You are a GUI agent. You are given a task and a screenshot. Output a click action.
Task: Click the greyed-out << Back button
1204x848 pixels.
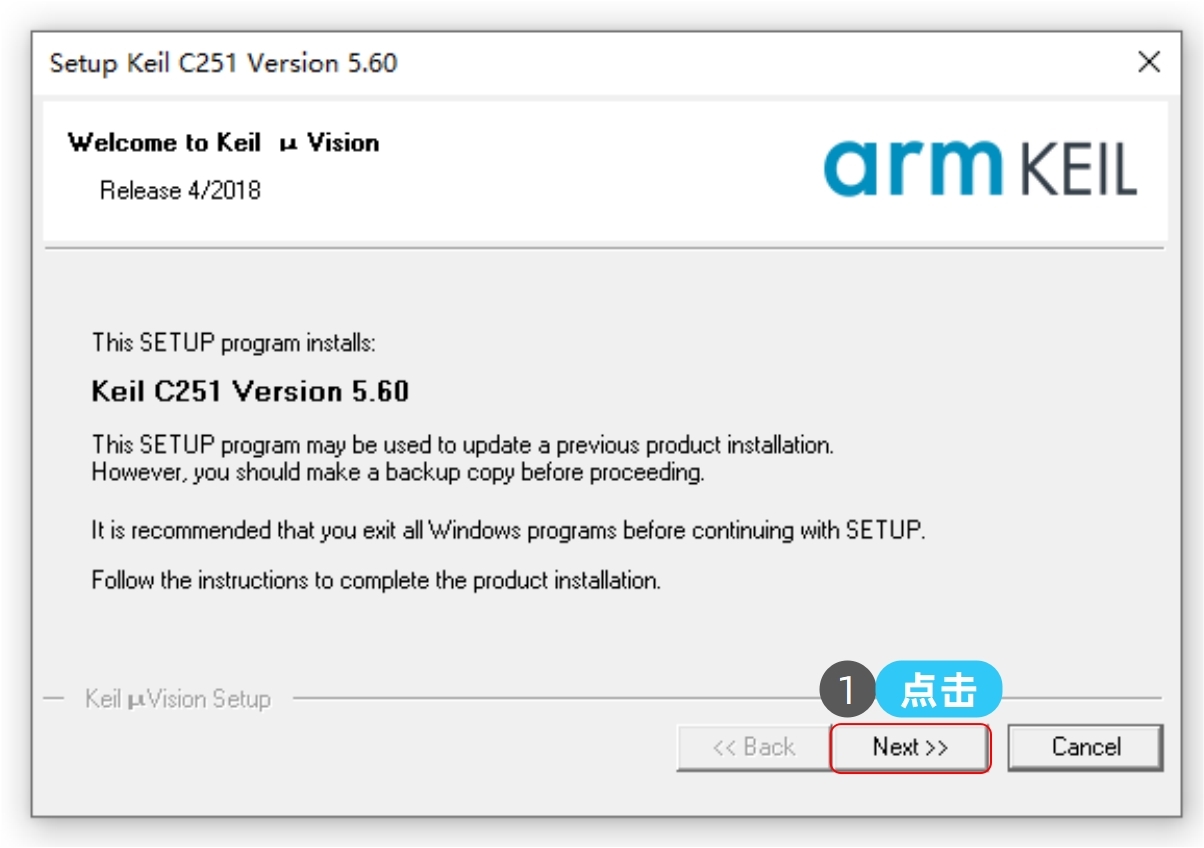click(x=753, y=747)
